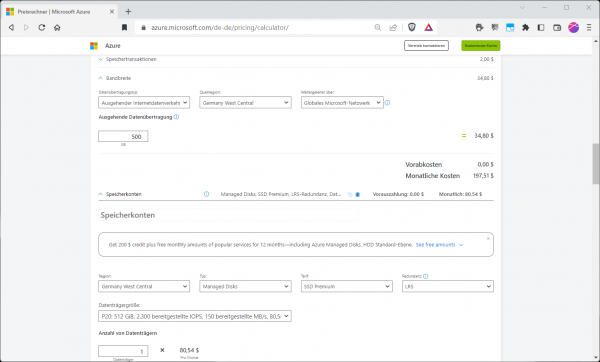Open info icon next to Speicherkonten header
The width and height of the screenshot is (600, 362).
coord(206,194)
